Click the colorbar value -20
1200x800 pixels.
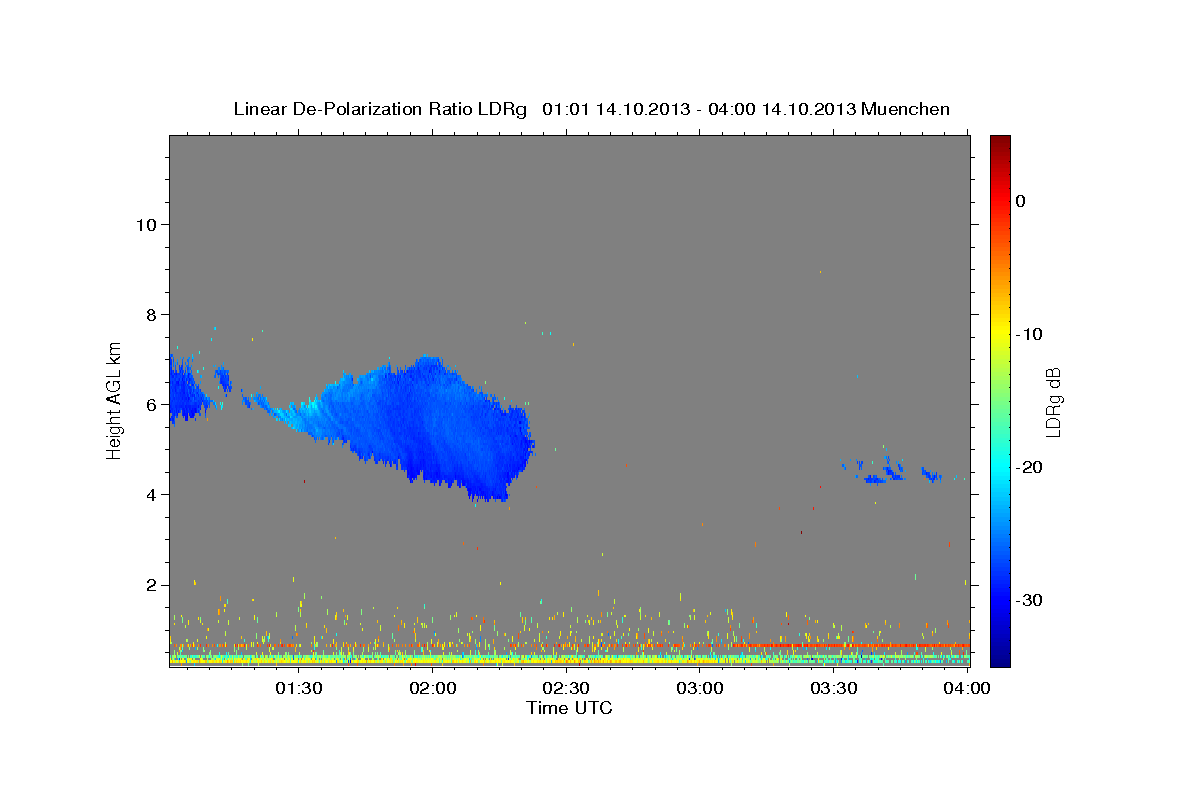pyautogui.click(x=1030, y=467)
